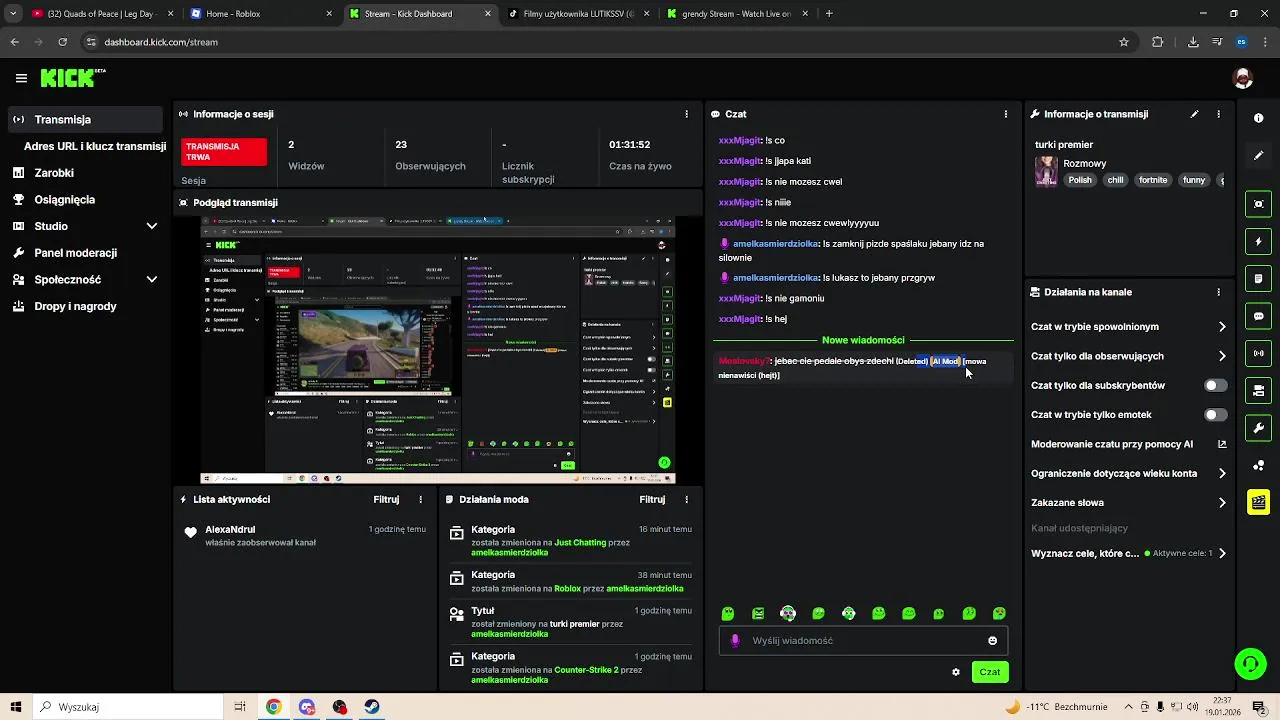1280x720 pixels.
Task: Click the green document sidebar icon
Action: tap(1258, 278)
